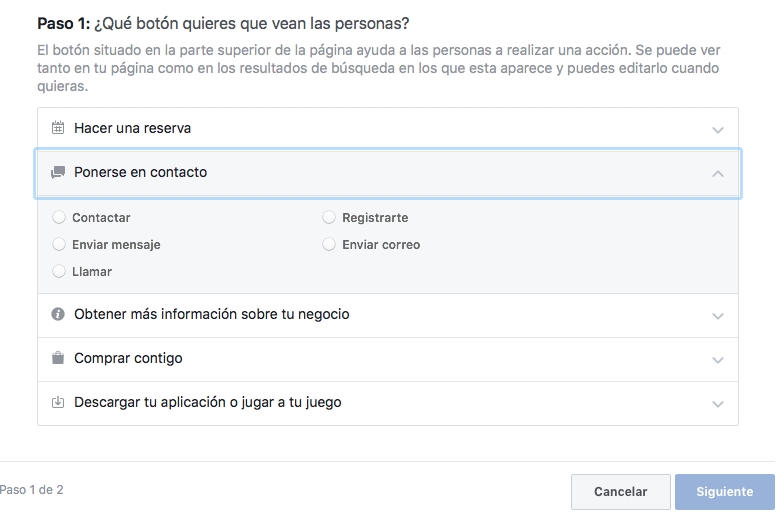Open the Comprar contigo section title
Screen dimensions: 784x520
point(128,358)
